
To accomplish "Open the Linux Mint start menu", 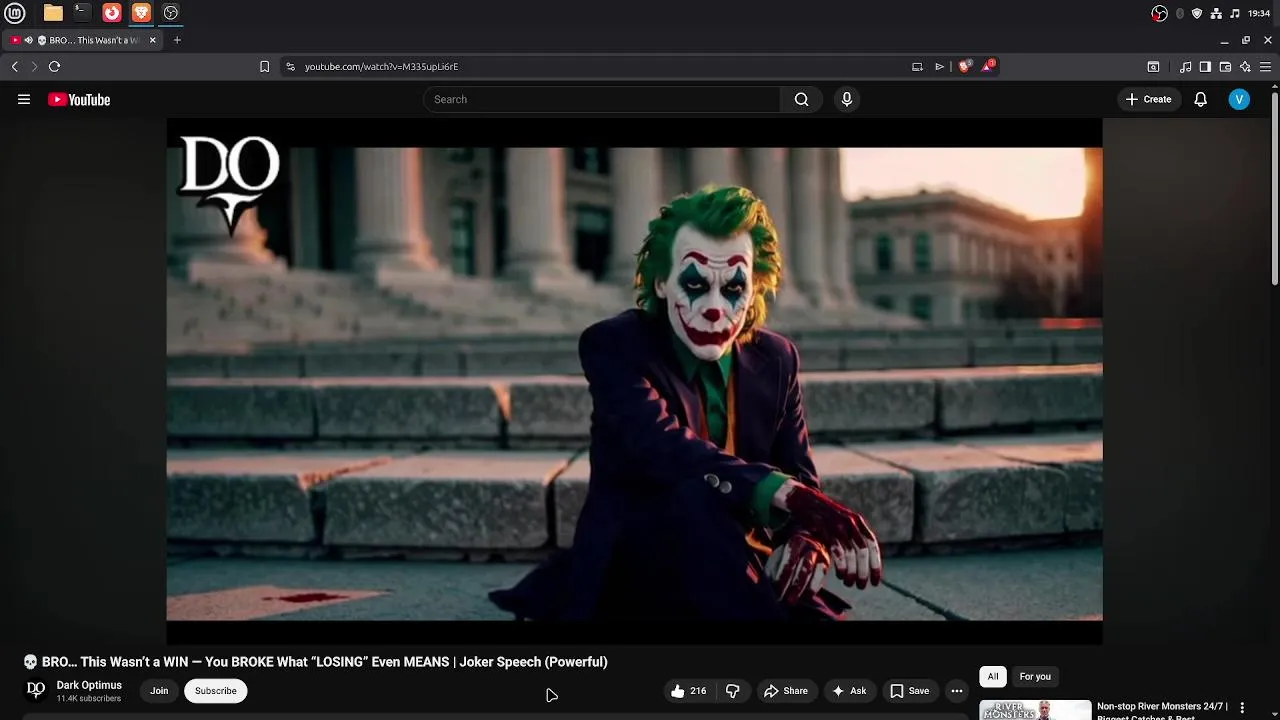I will (15, 13).
